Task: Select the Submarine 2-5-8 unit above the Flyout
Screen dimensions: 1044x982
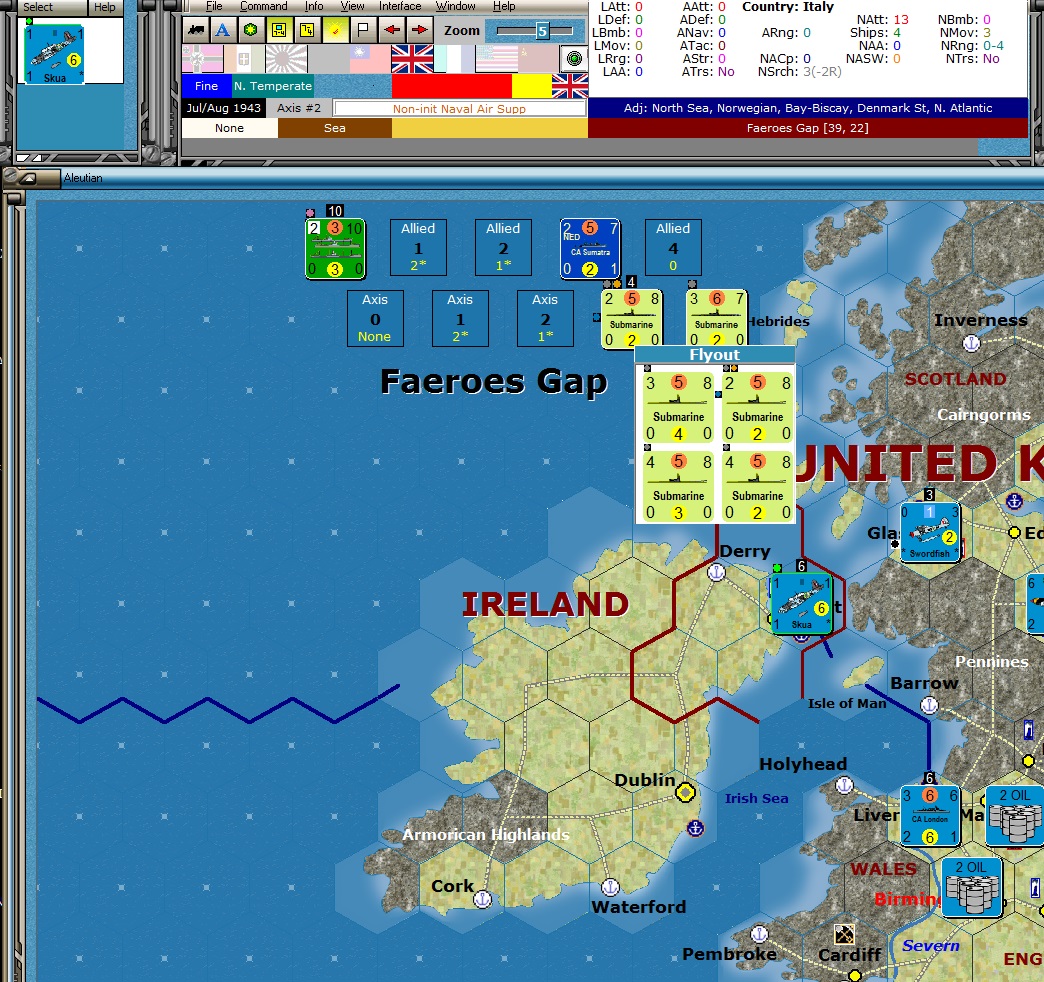Action: [x=631, y=319]
